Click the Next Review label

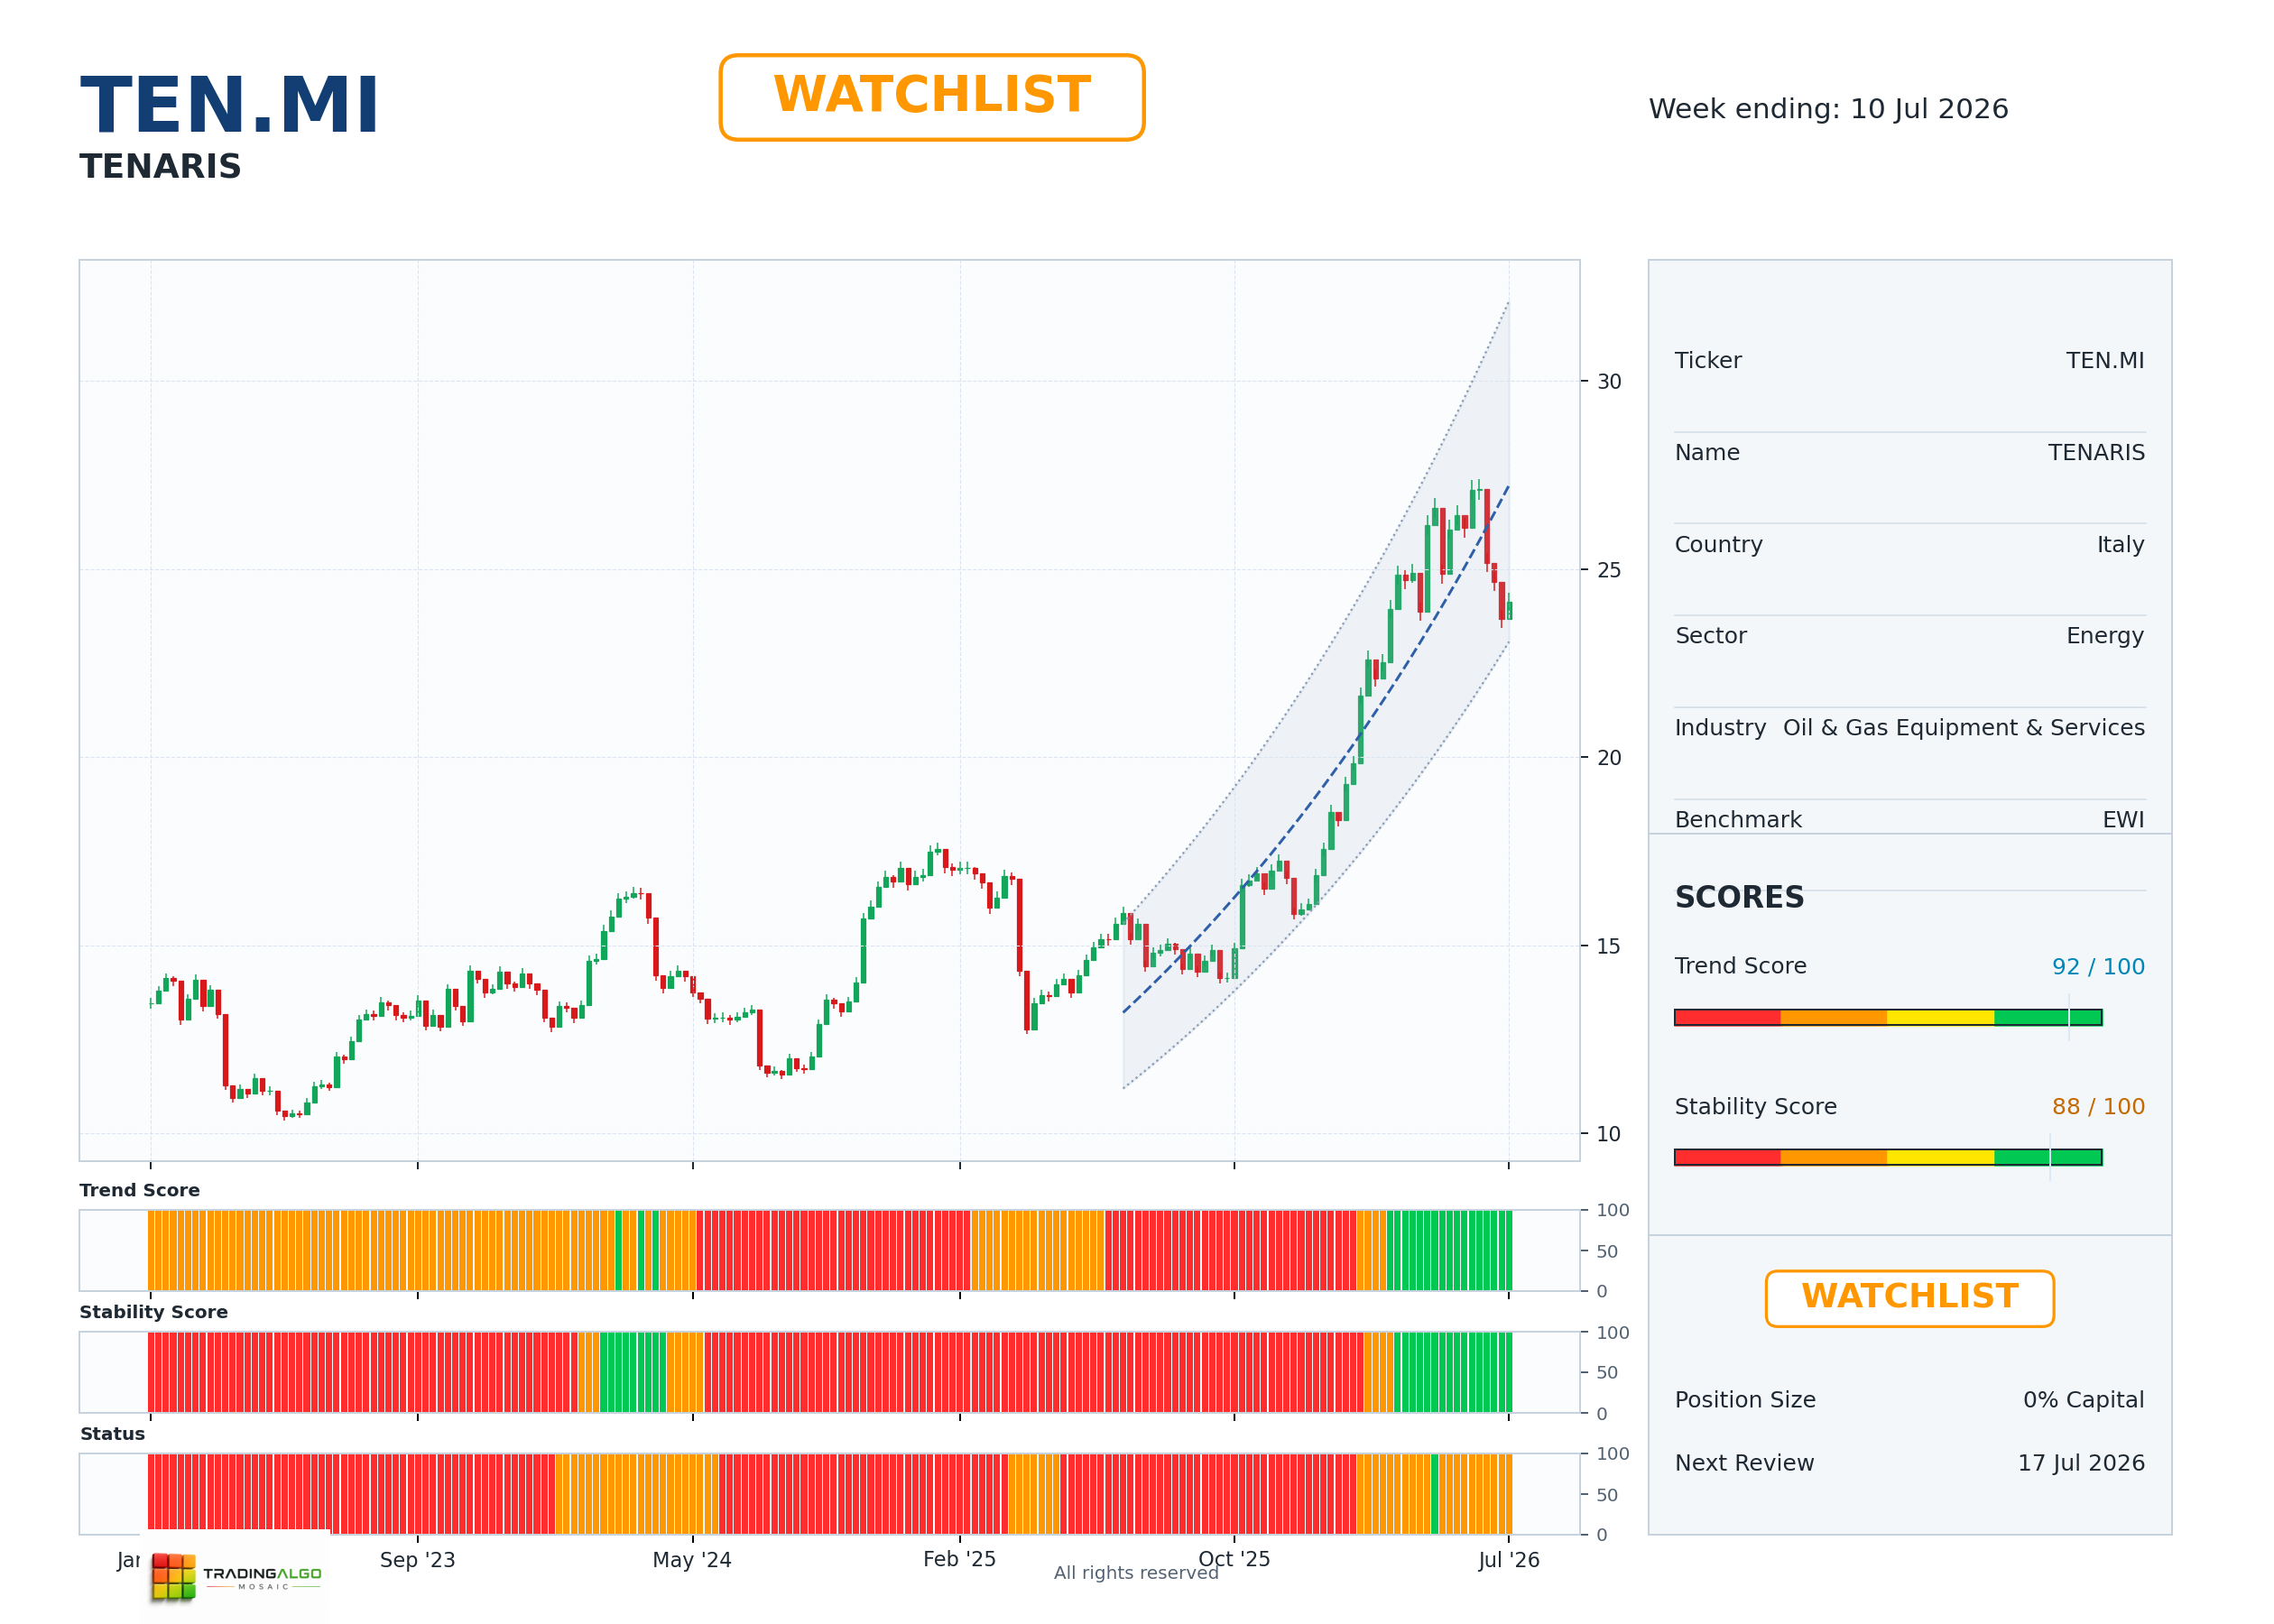click(x=1744, y=1463)
